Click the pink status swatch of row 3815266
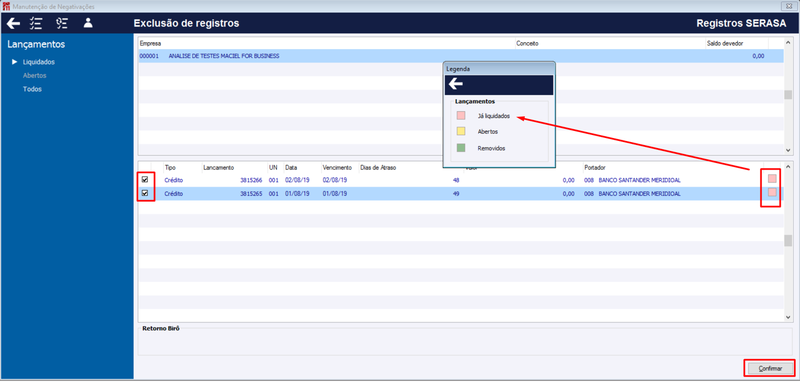 click(x=772, y=178)
